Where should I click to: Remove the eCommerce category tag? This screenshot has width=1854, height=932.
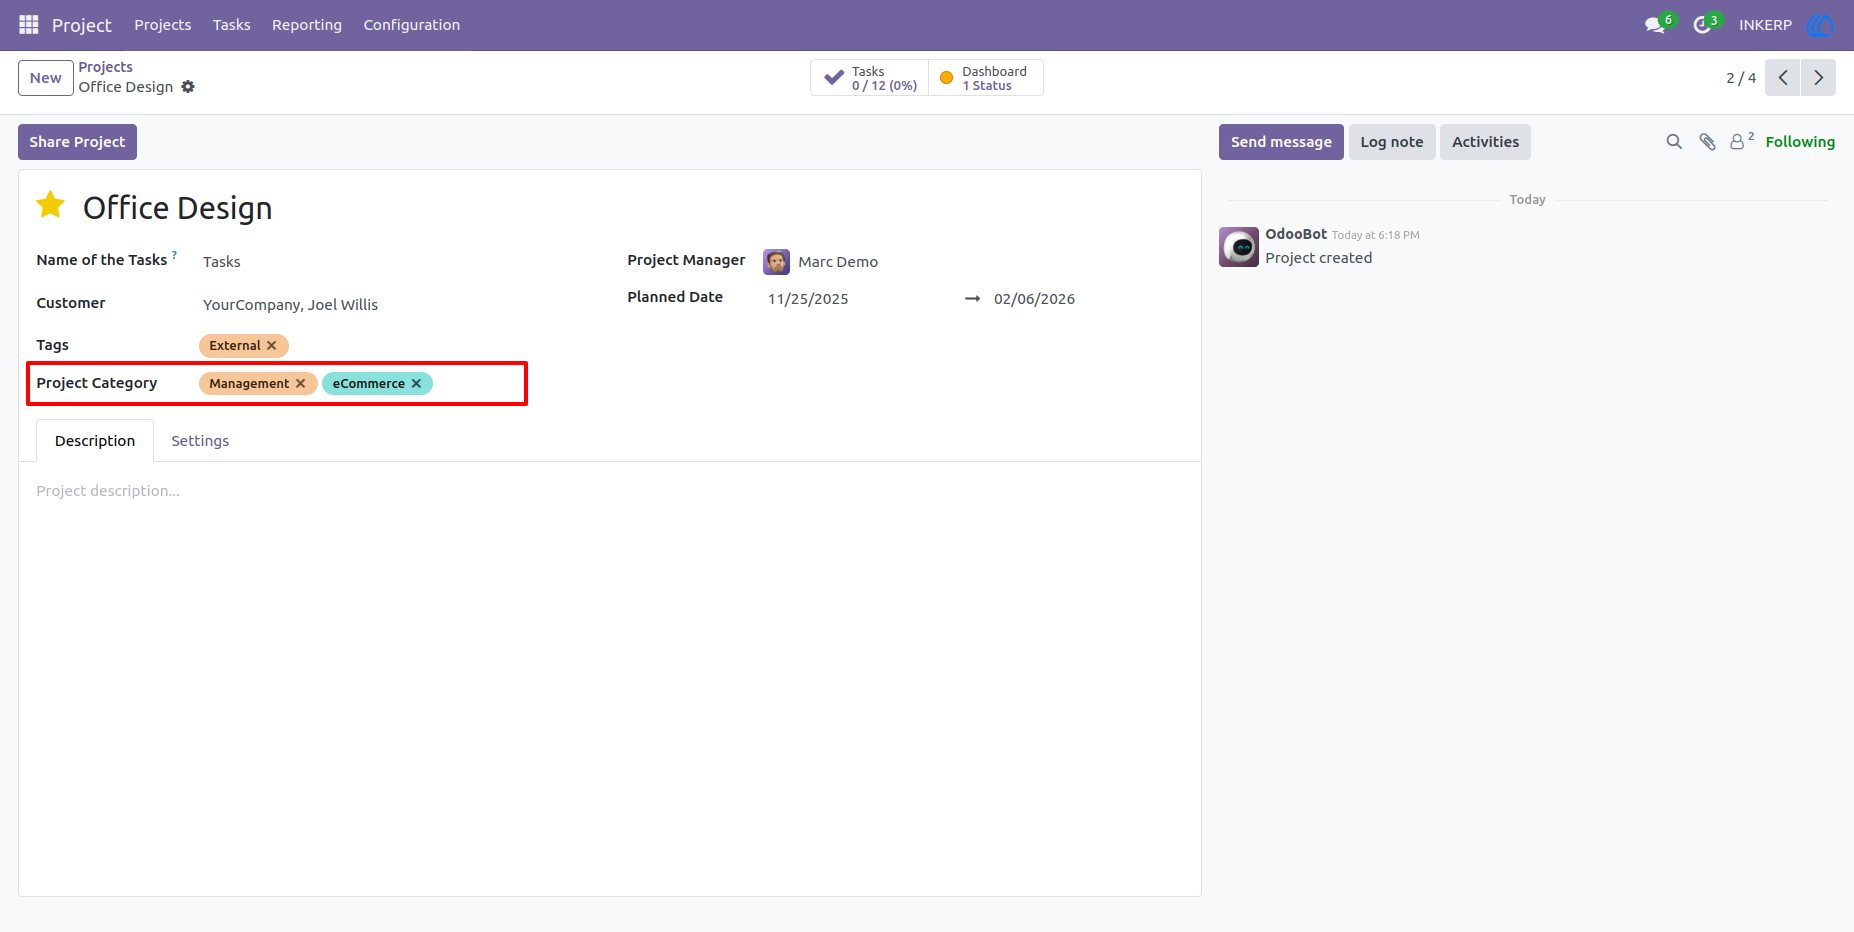(x=416, y=384)
